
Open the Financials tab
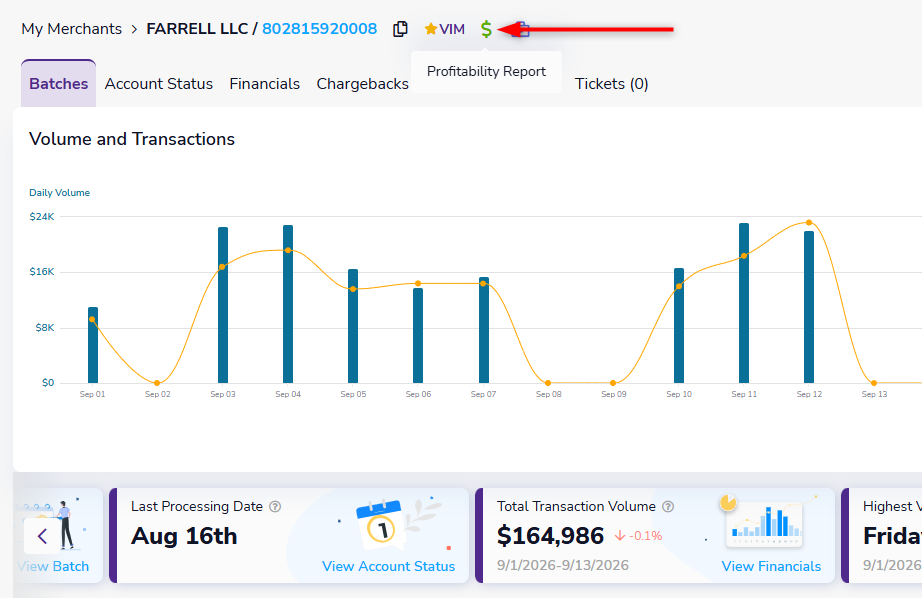pos(265,83)
